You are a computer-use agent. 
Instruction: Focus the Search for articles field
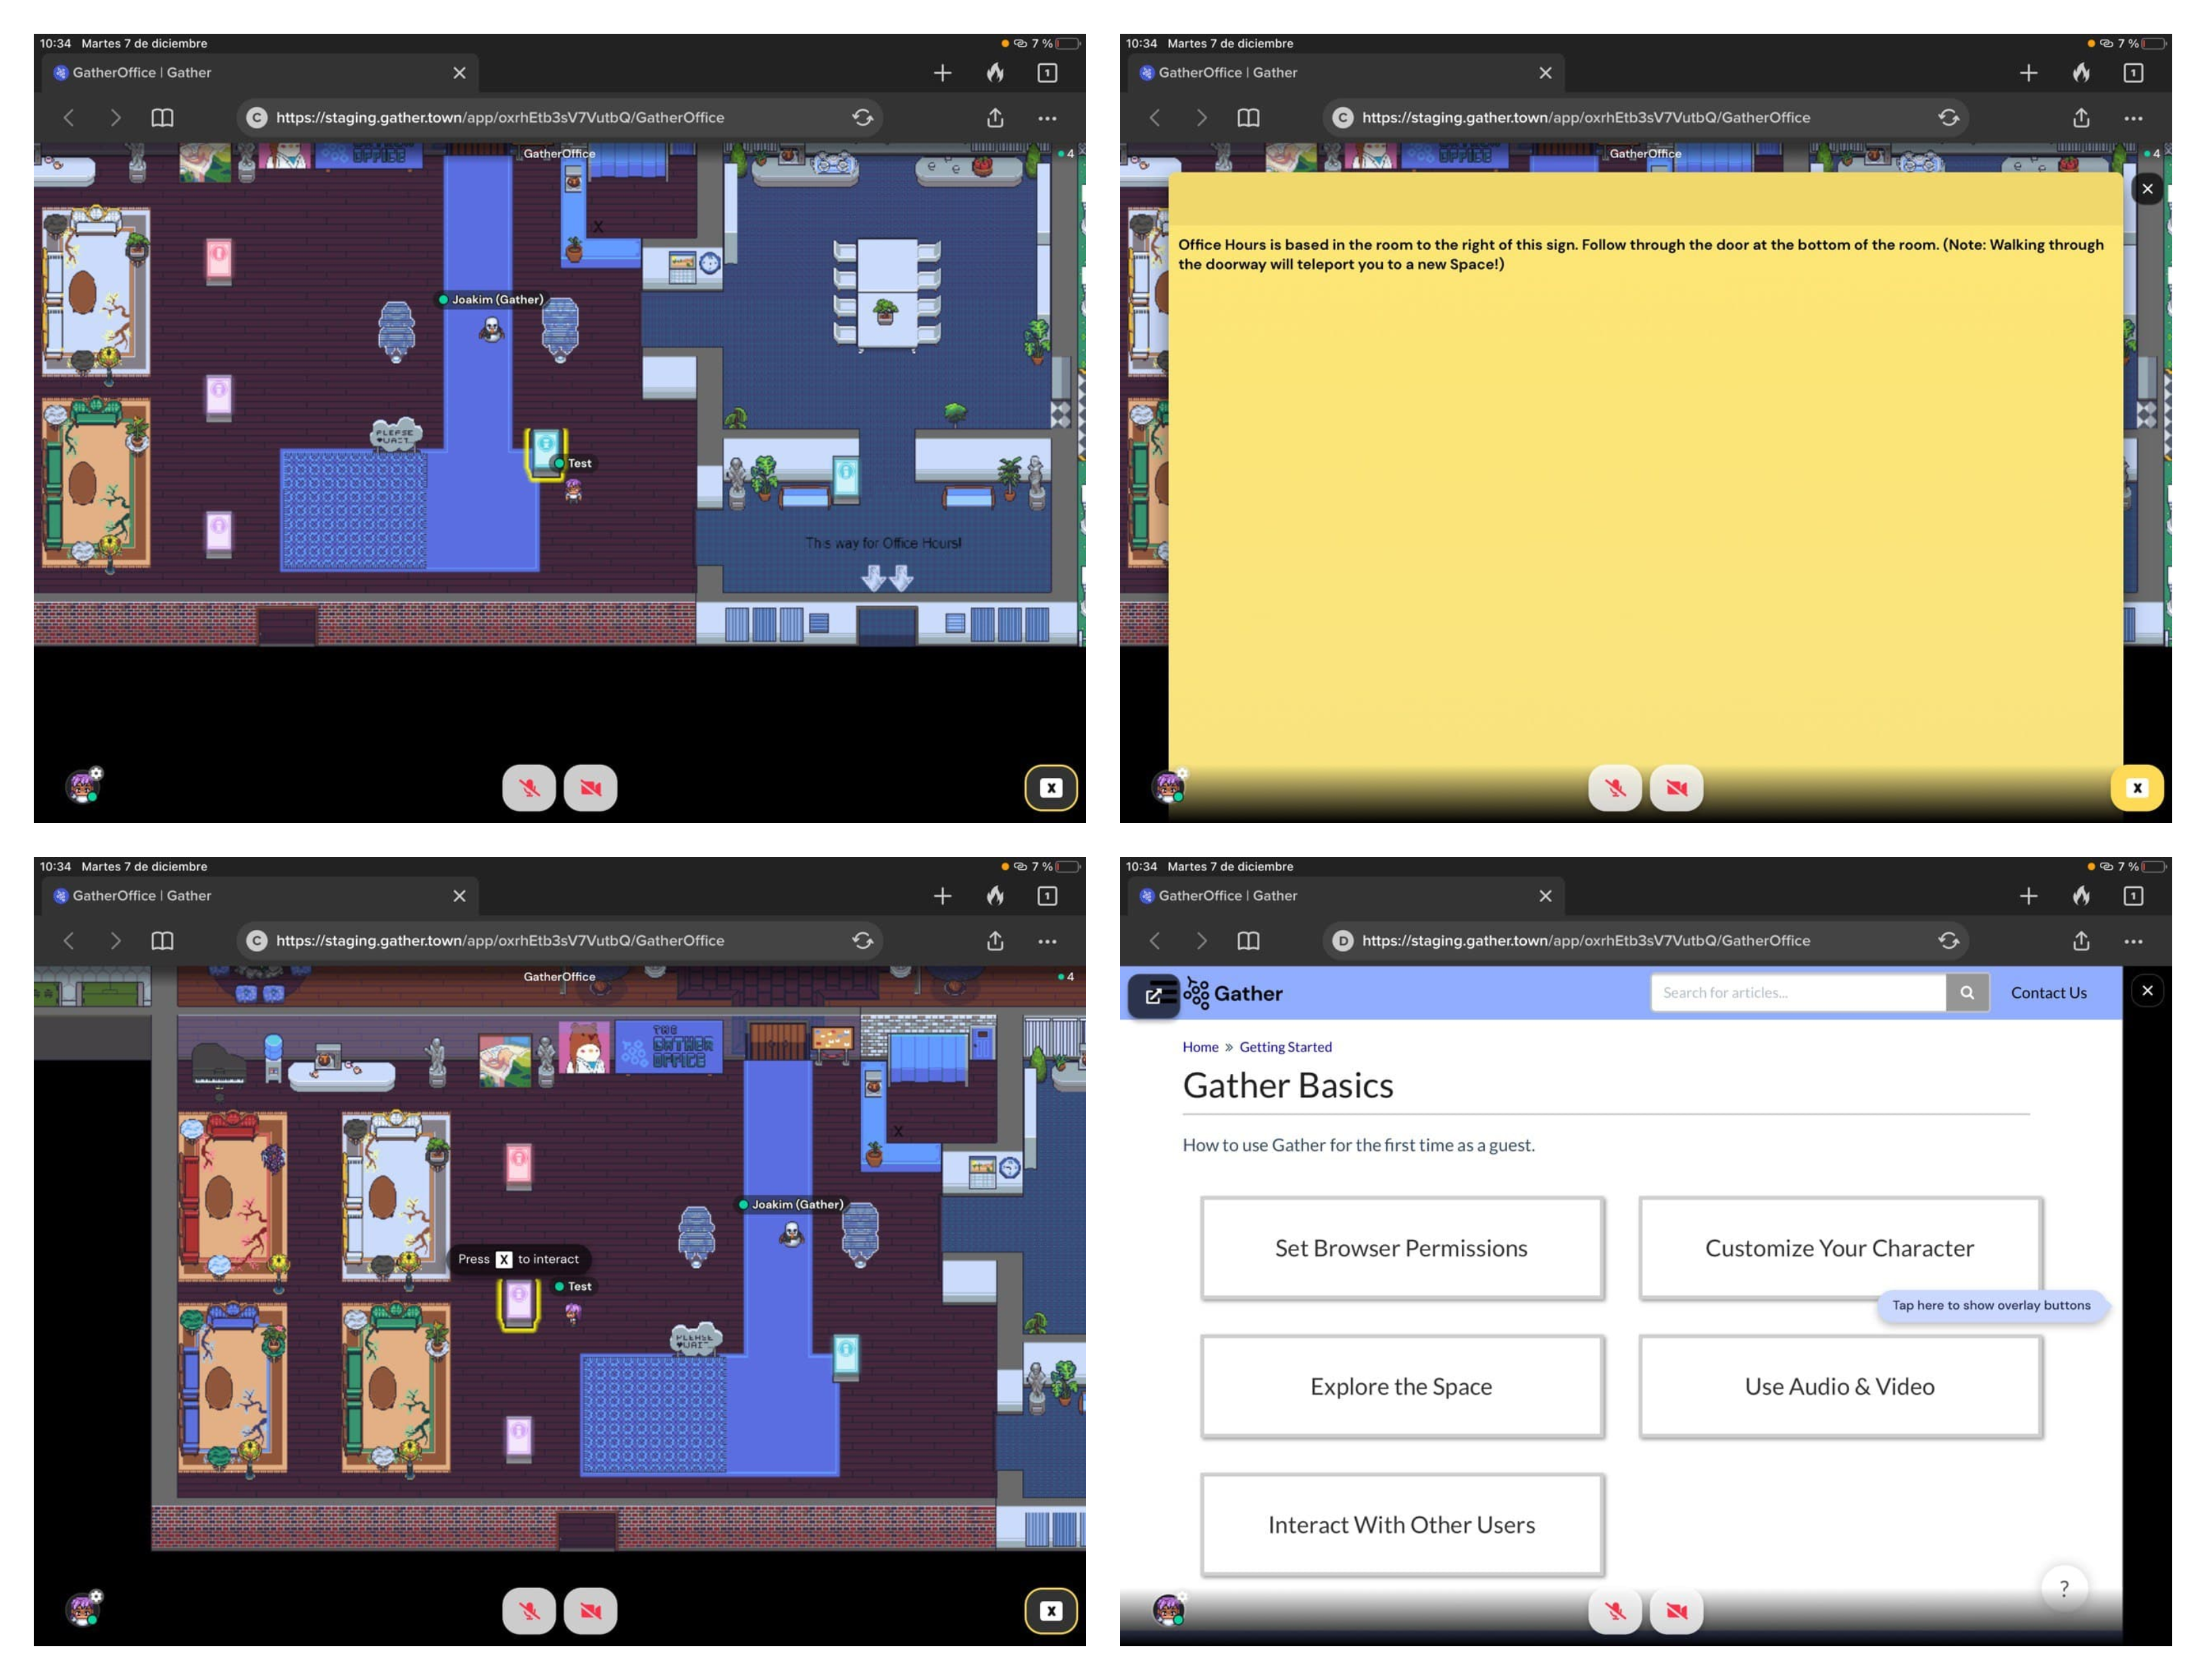tap(1797, 992)
